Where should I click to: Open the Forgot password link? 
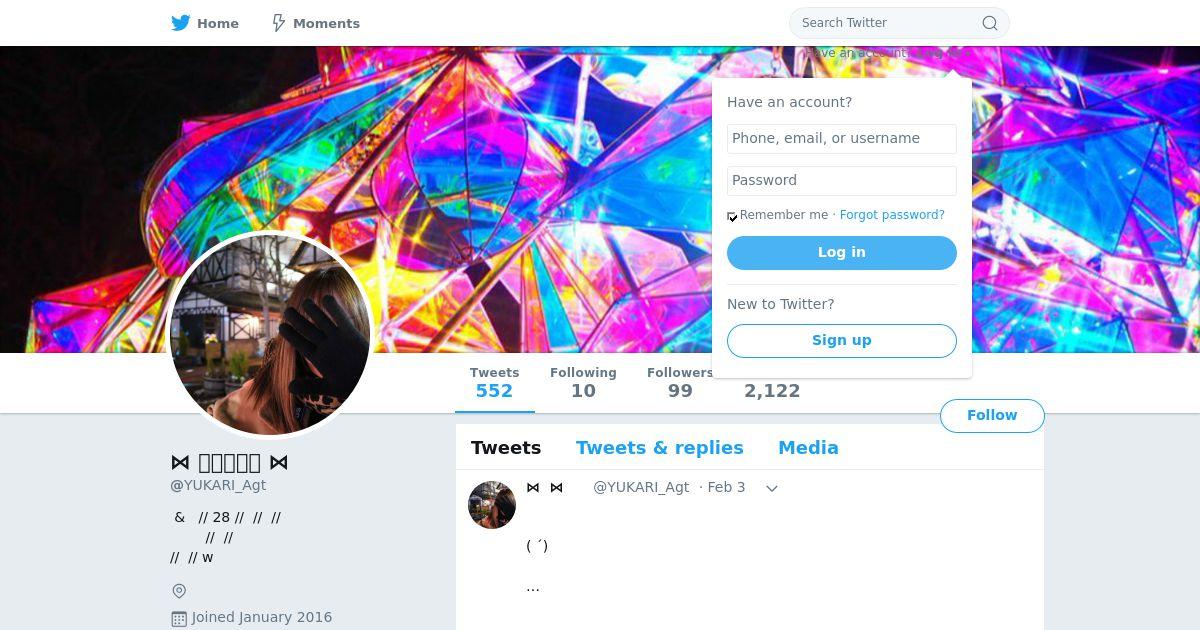coord(892,215)
